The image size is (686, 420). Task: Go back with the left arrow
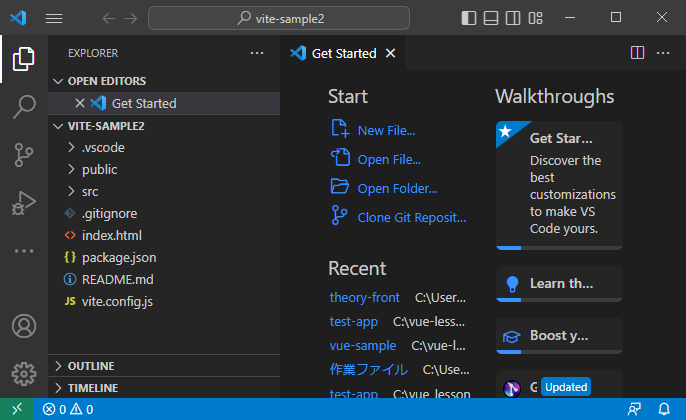click(108, 18)
